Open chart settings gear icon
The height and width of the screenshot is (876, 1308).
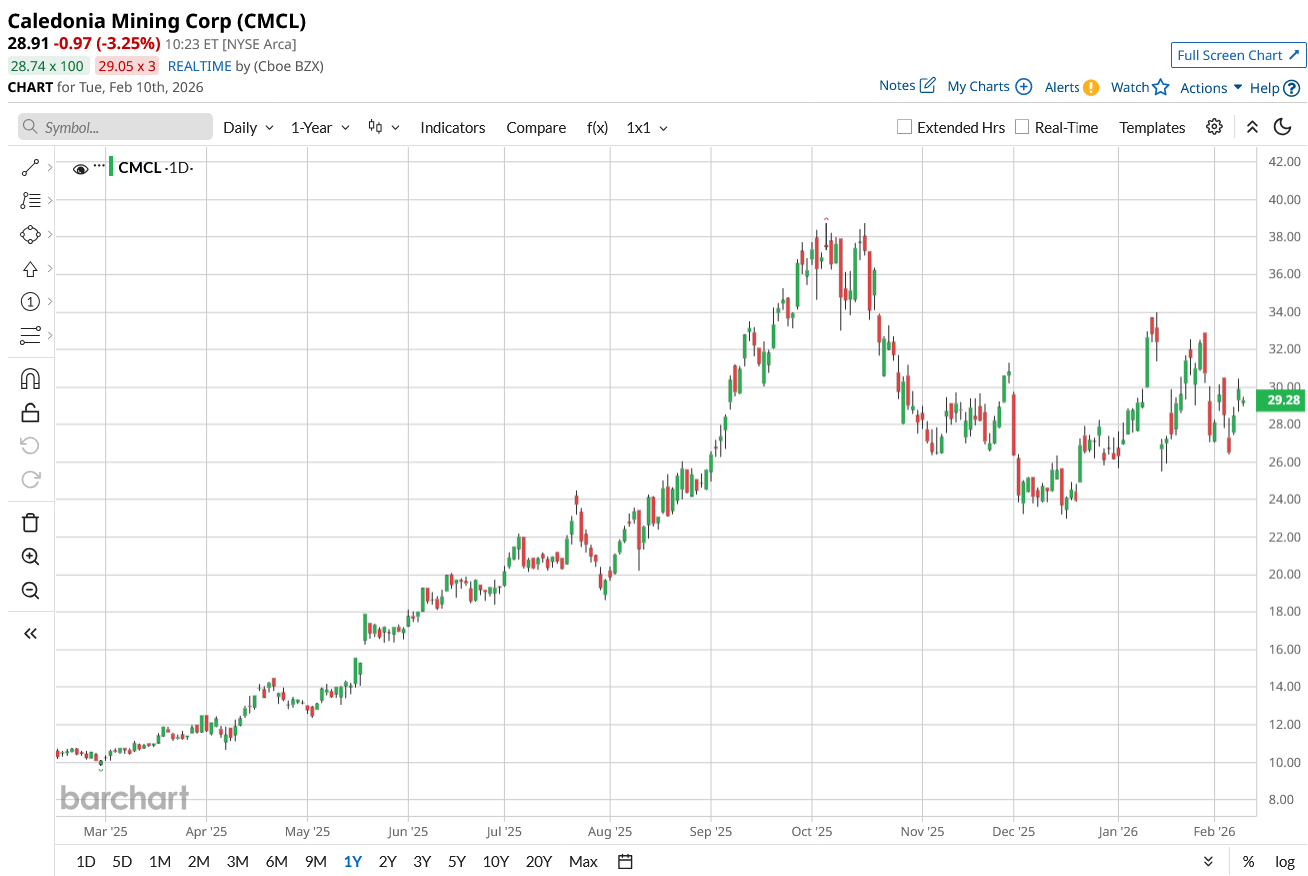[x=1214, y=127]
